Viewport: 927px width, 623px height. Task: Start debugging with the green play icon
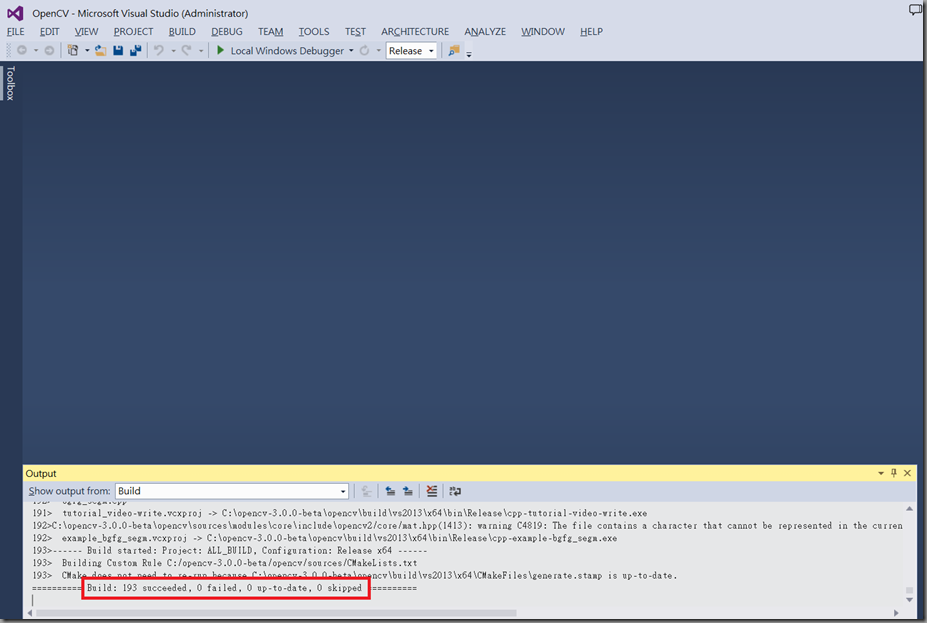221,50
